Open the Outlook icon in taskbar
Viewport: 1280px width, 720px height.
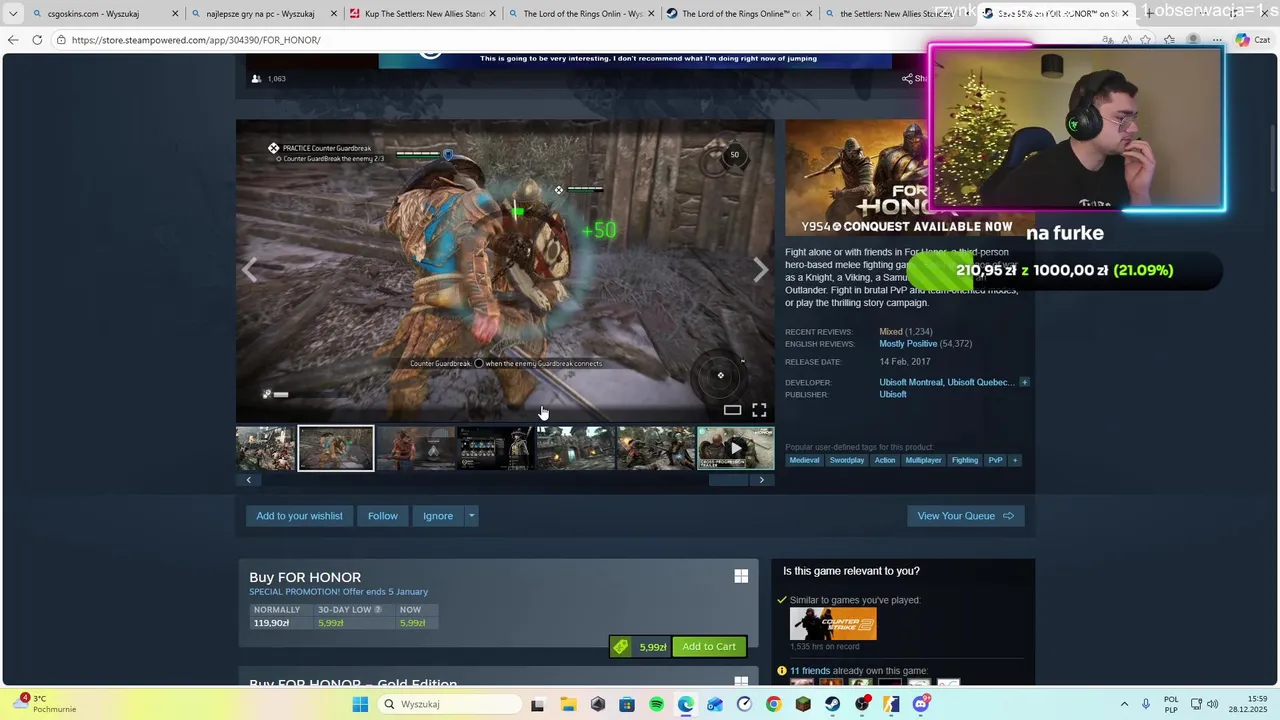tap(714, 704)
